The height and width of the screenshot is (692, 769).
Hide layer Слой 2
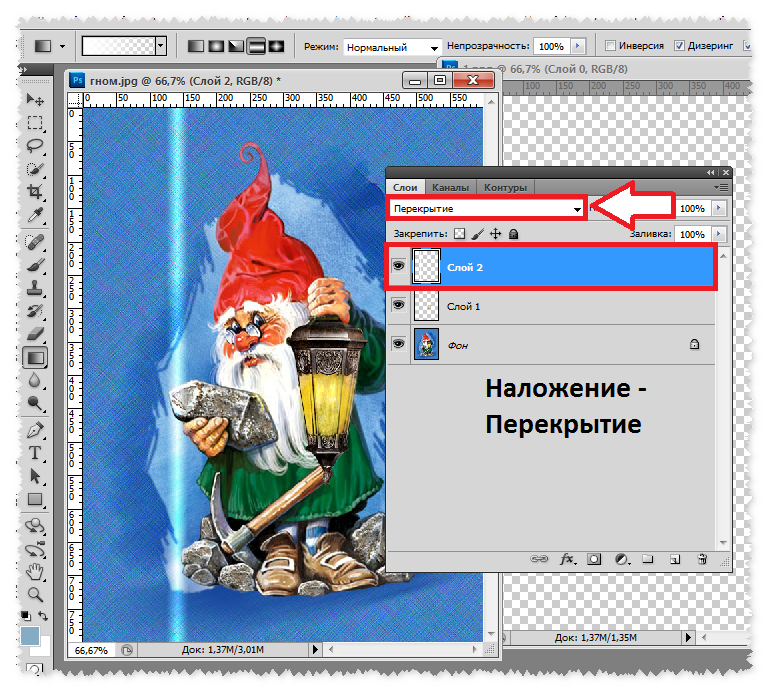pos(398,266)
